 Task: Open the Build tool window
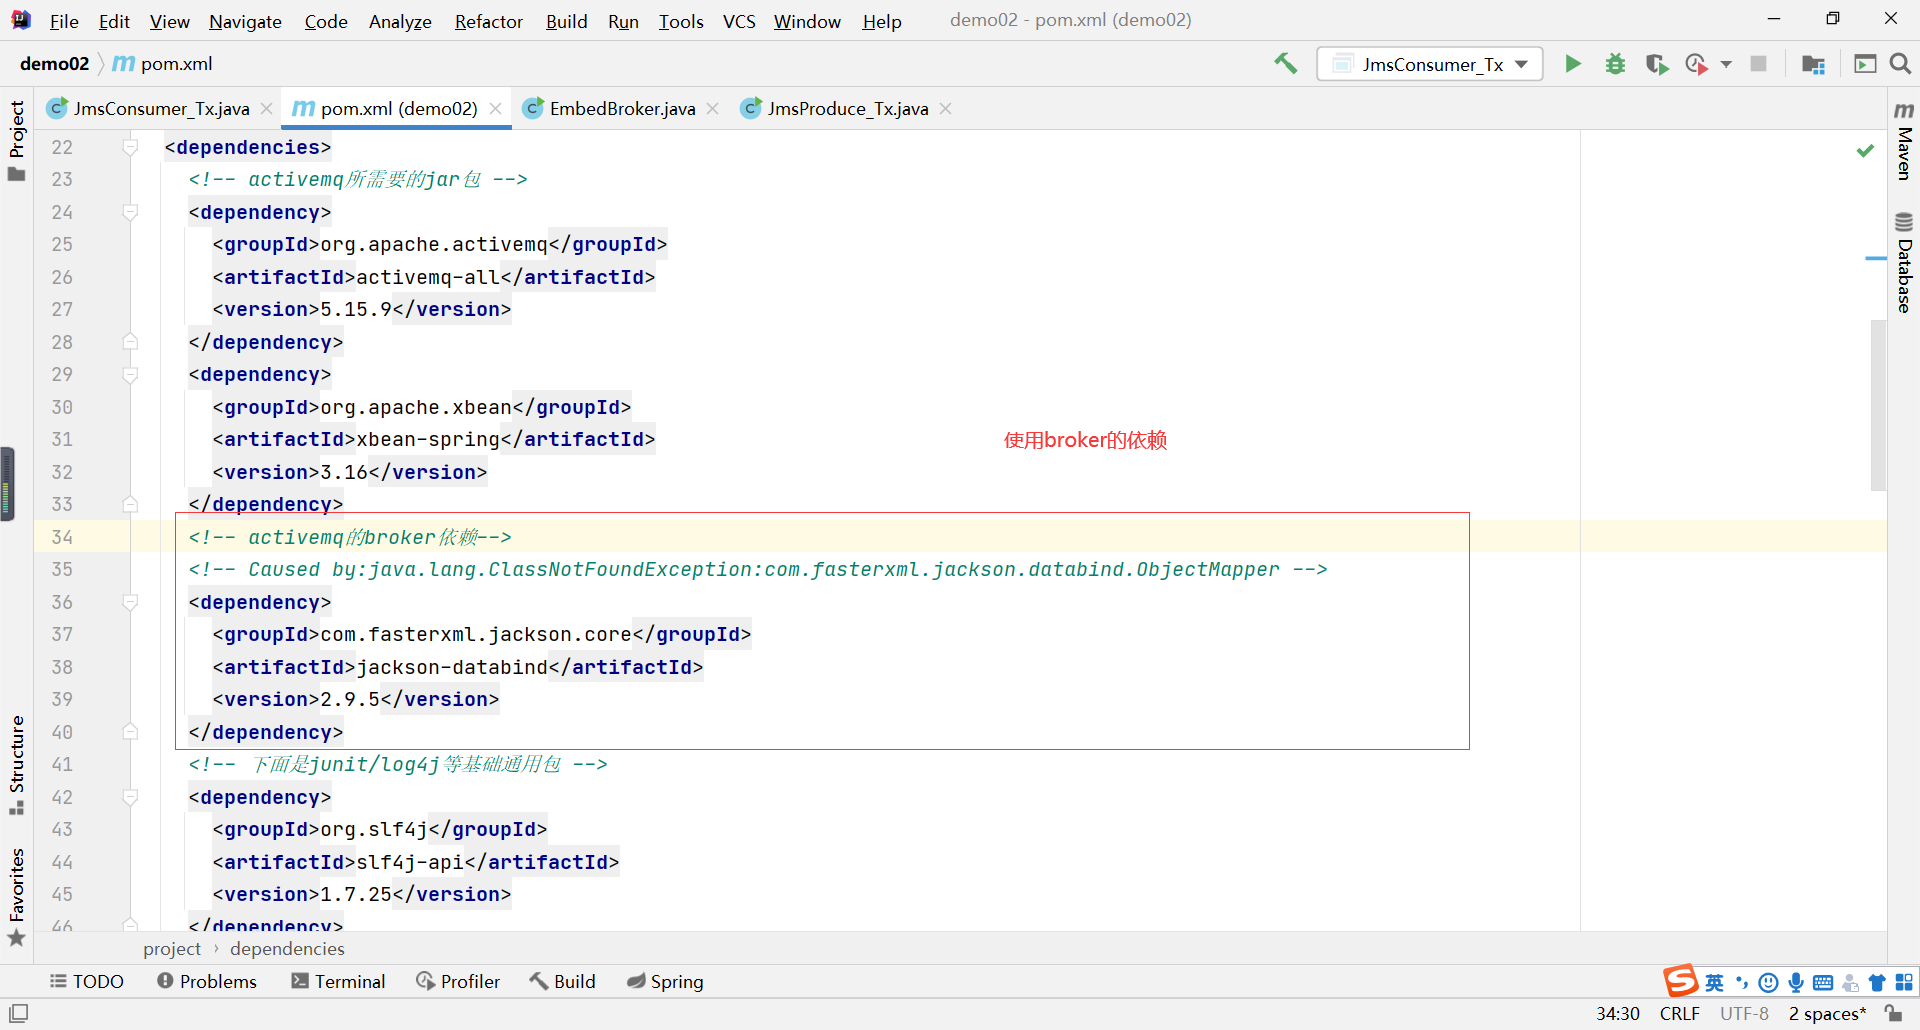[x=562, y=981]
